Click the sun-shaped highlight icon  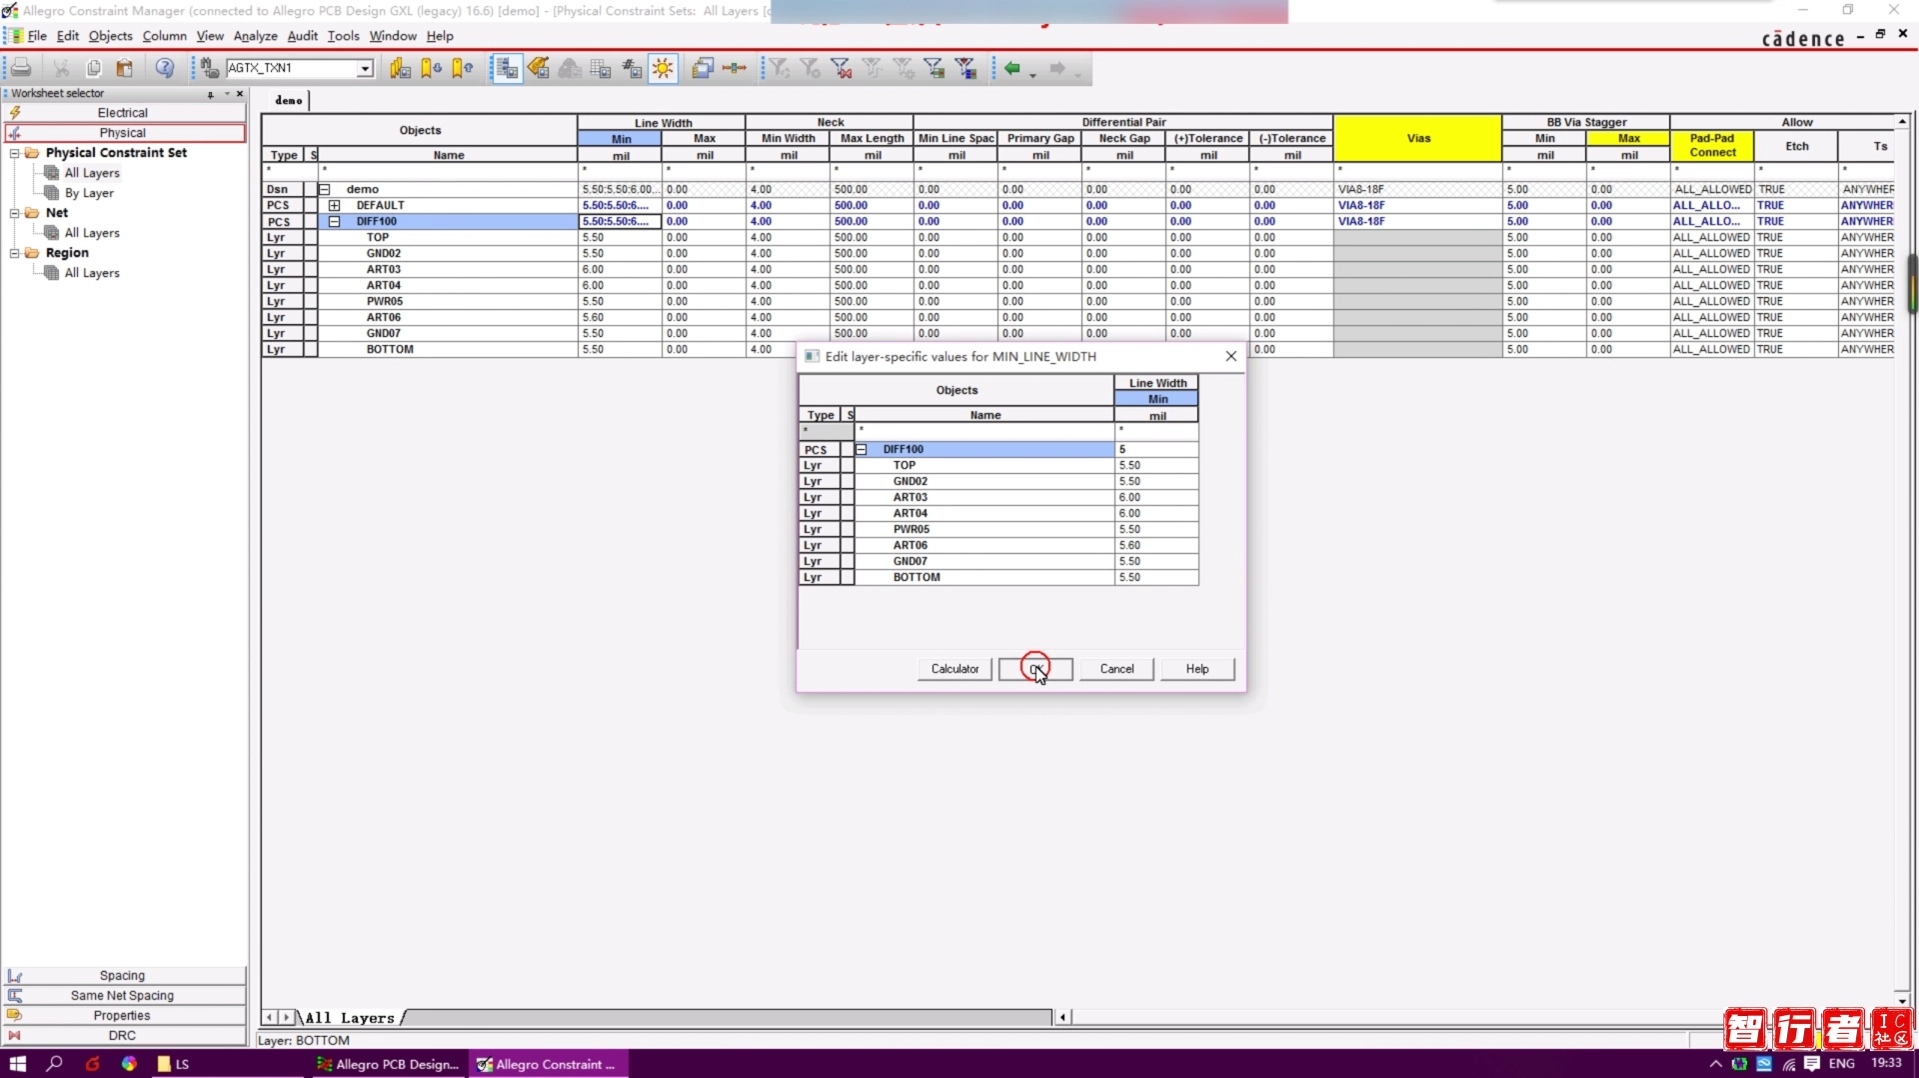pyautogui.click(x=663, y=68)
